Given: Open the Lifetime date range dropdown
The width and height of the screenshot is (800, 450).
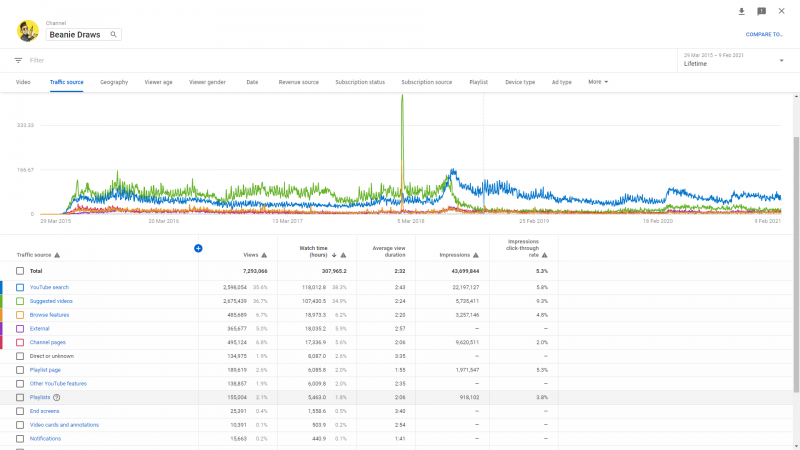Looking at the screenshot, I should 733,60.
